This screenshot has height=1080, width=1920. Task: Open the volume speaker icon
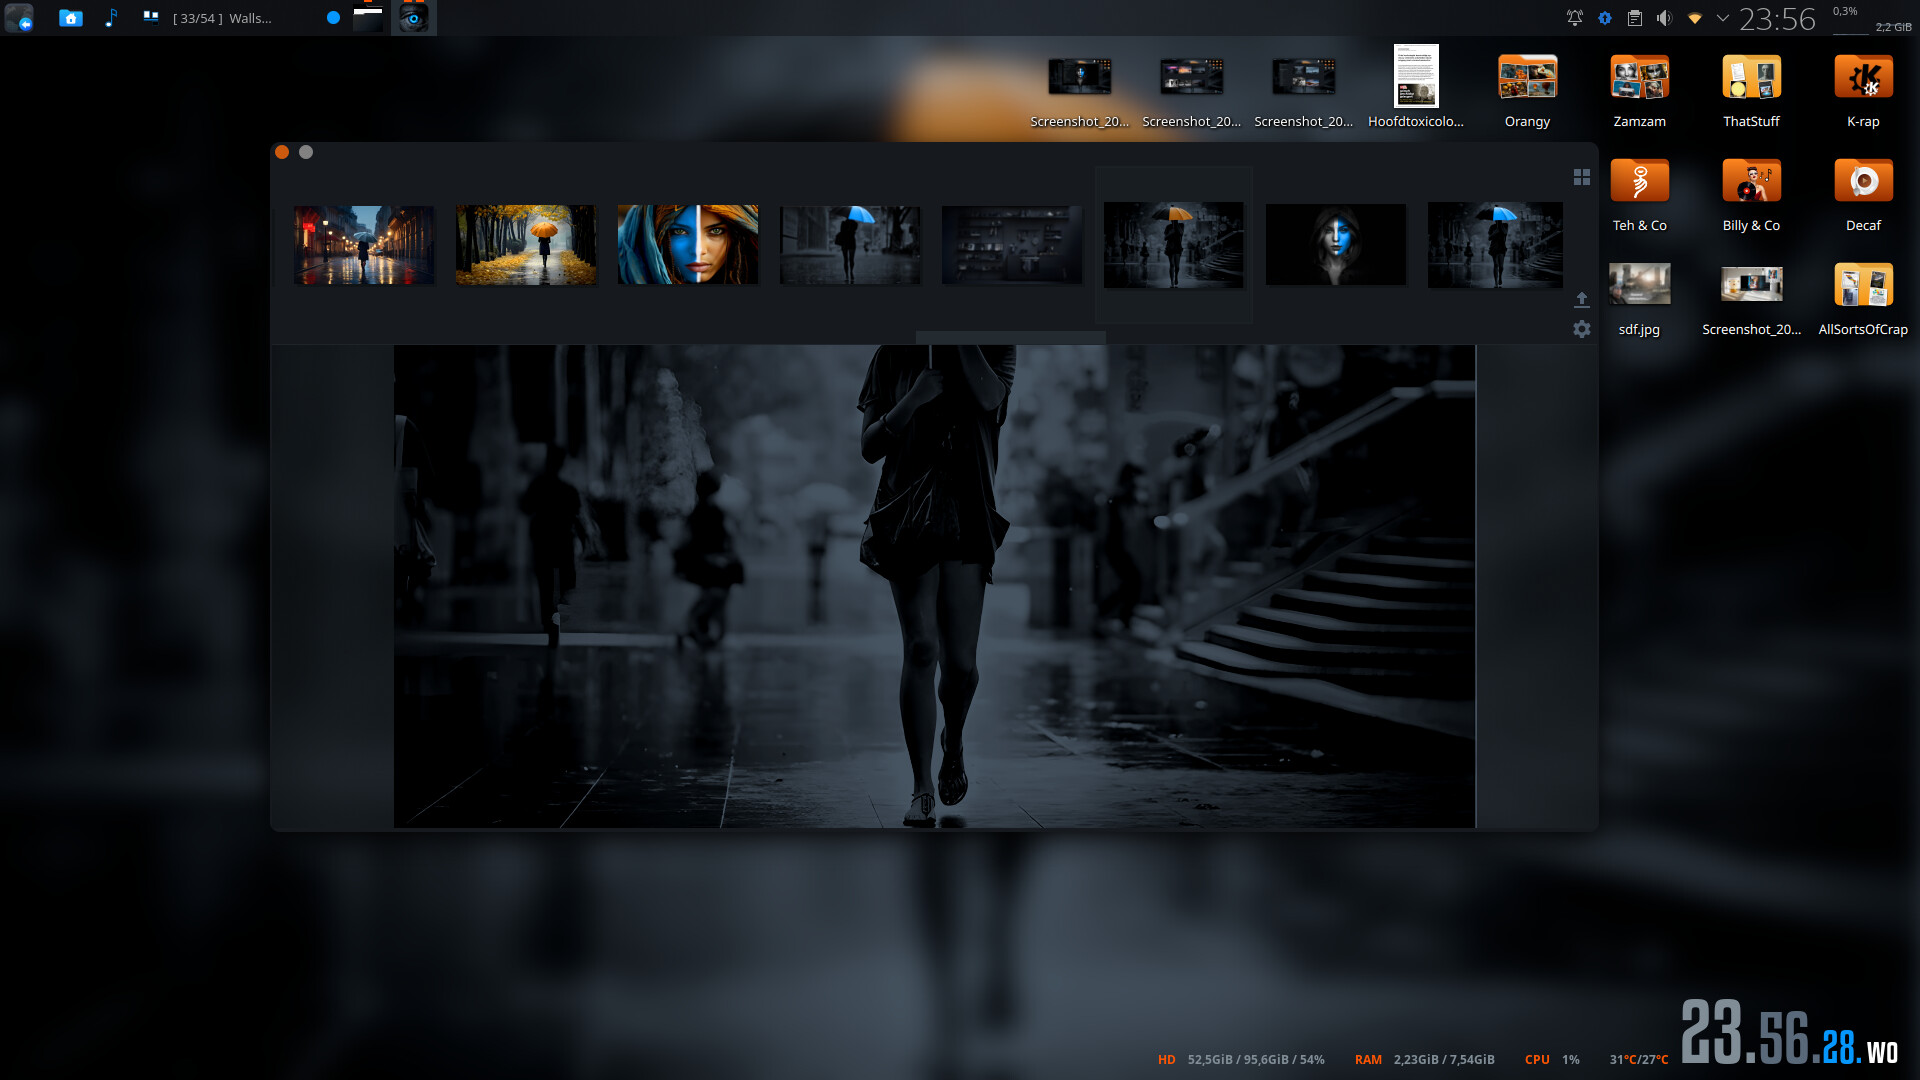1664,18
